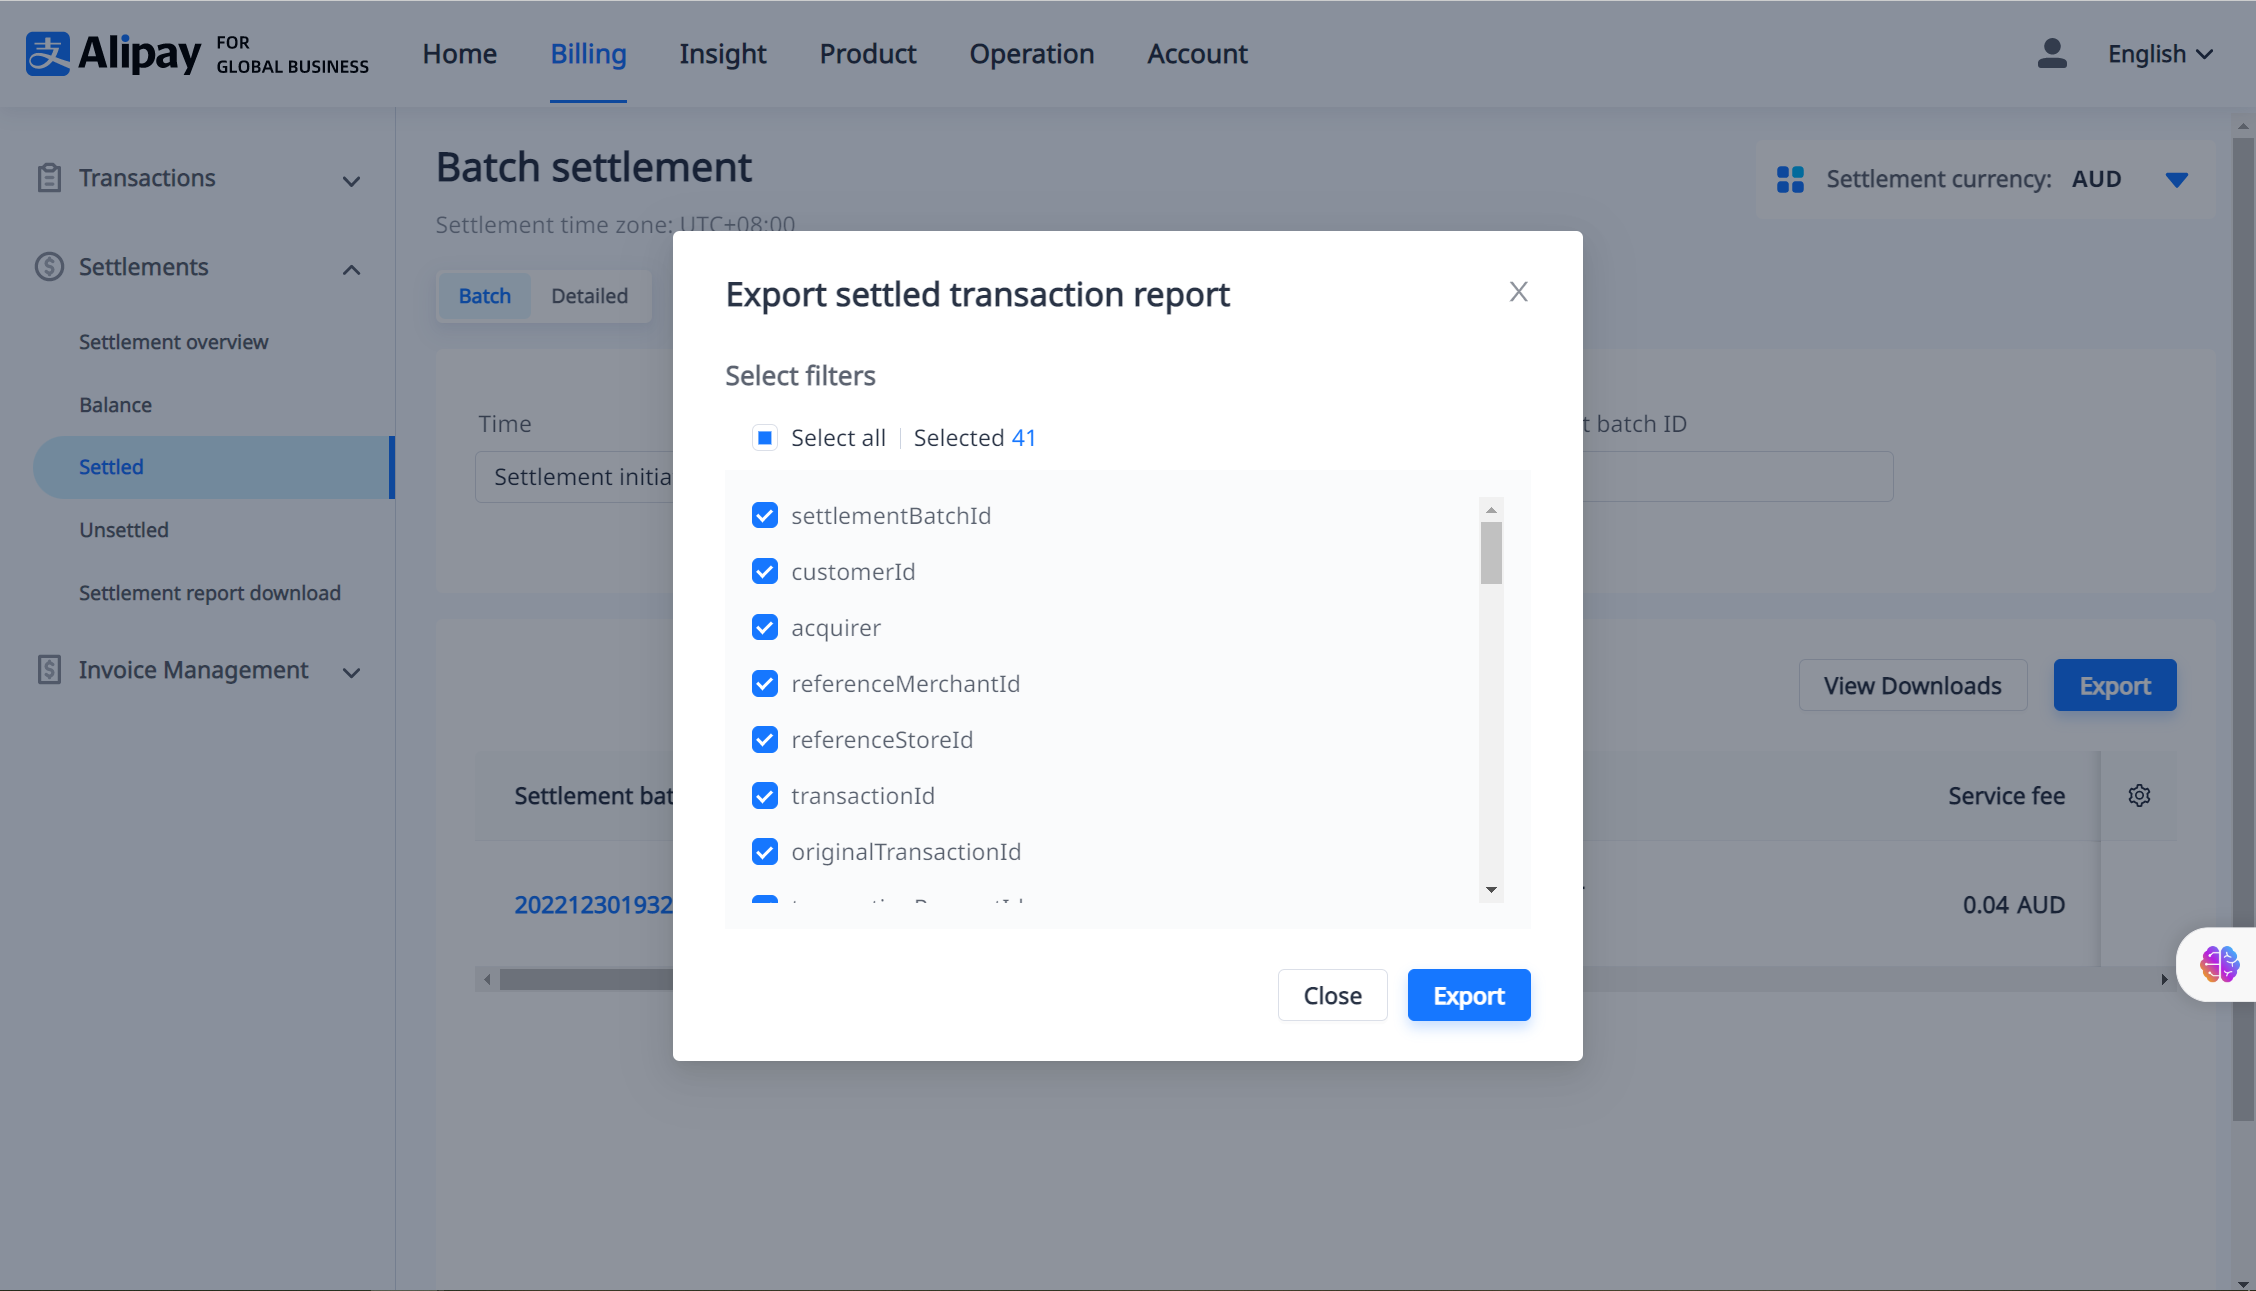Viewport: 2256px width, 1291px height.
Task: Click the Transactions clipboard icon
Action: tap(49, 178)
